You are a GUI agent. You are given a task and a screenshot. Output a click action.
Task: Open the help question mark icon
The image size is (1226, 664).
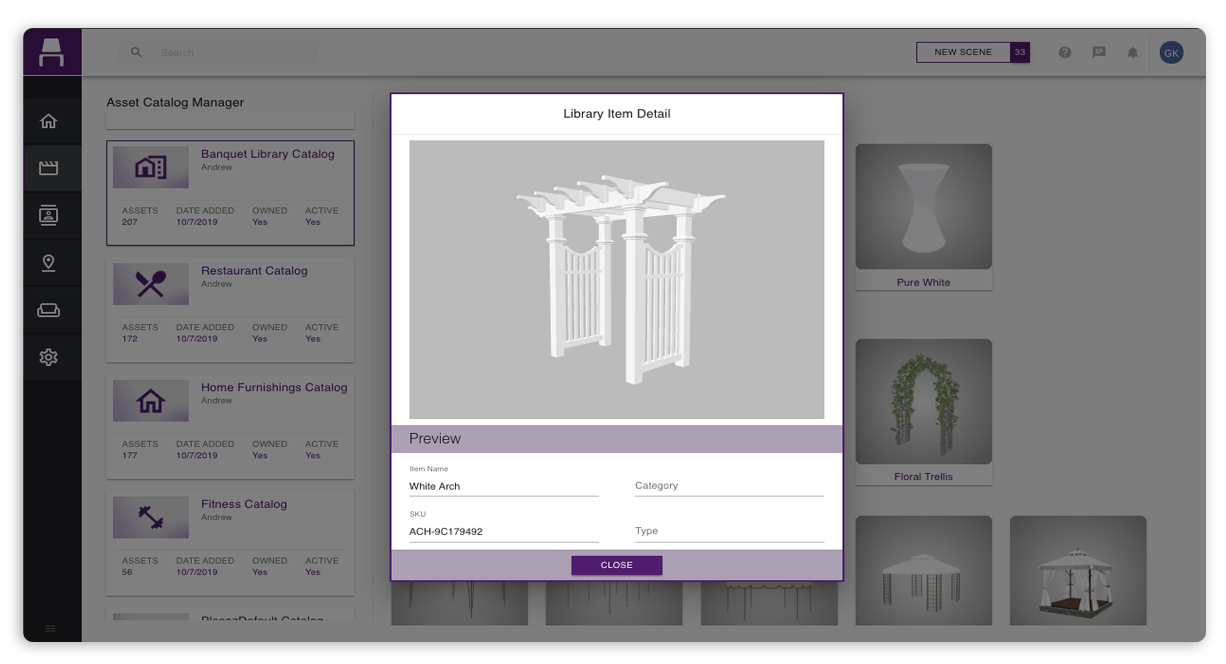(x=1065, y=52)
